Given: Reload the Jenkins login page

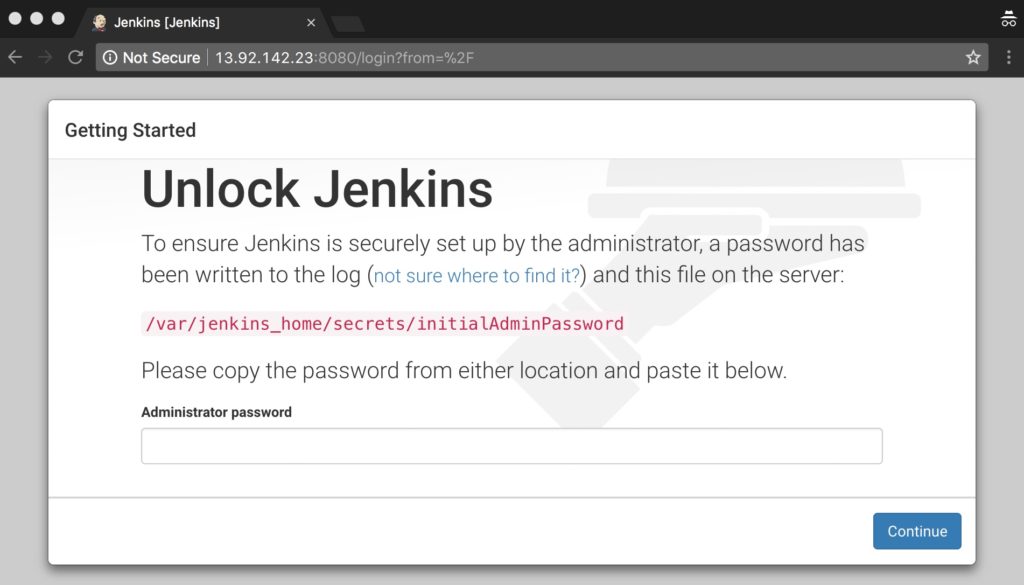Looking at the screenshot, I should click(75, 57).
